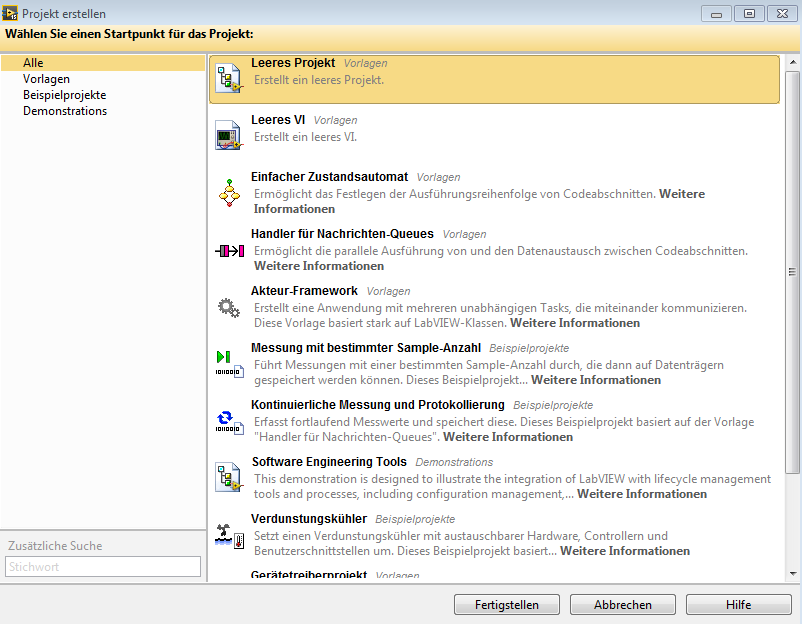This screenshot has height=624, width=802.
Task: Click the scrollbar down arrow
Action: point(793,574)
